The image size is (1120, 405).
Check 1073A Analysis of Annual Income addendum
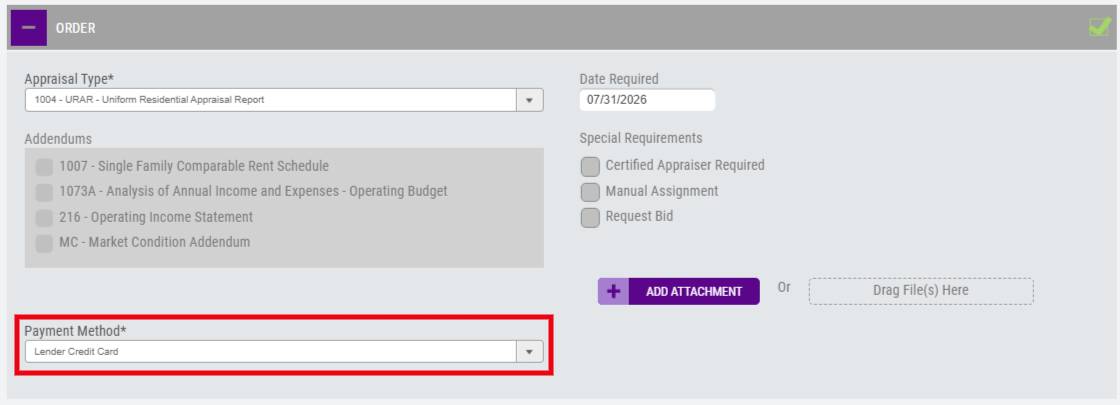click(x=44, y=192)
